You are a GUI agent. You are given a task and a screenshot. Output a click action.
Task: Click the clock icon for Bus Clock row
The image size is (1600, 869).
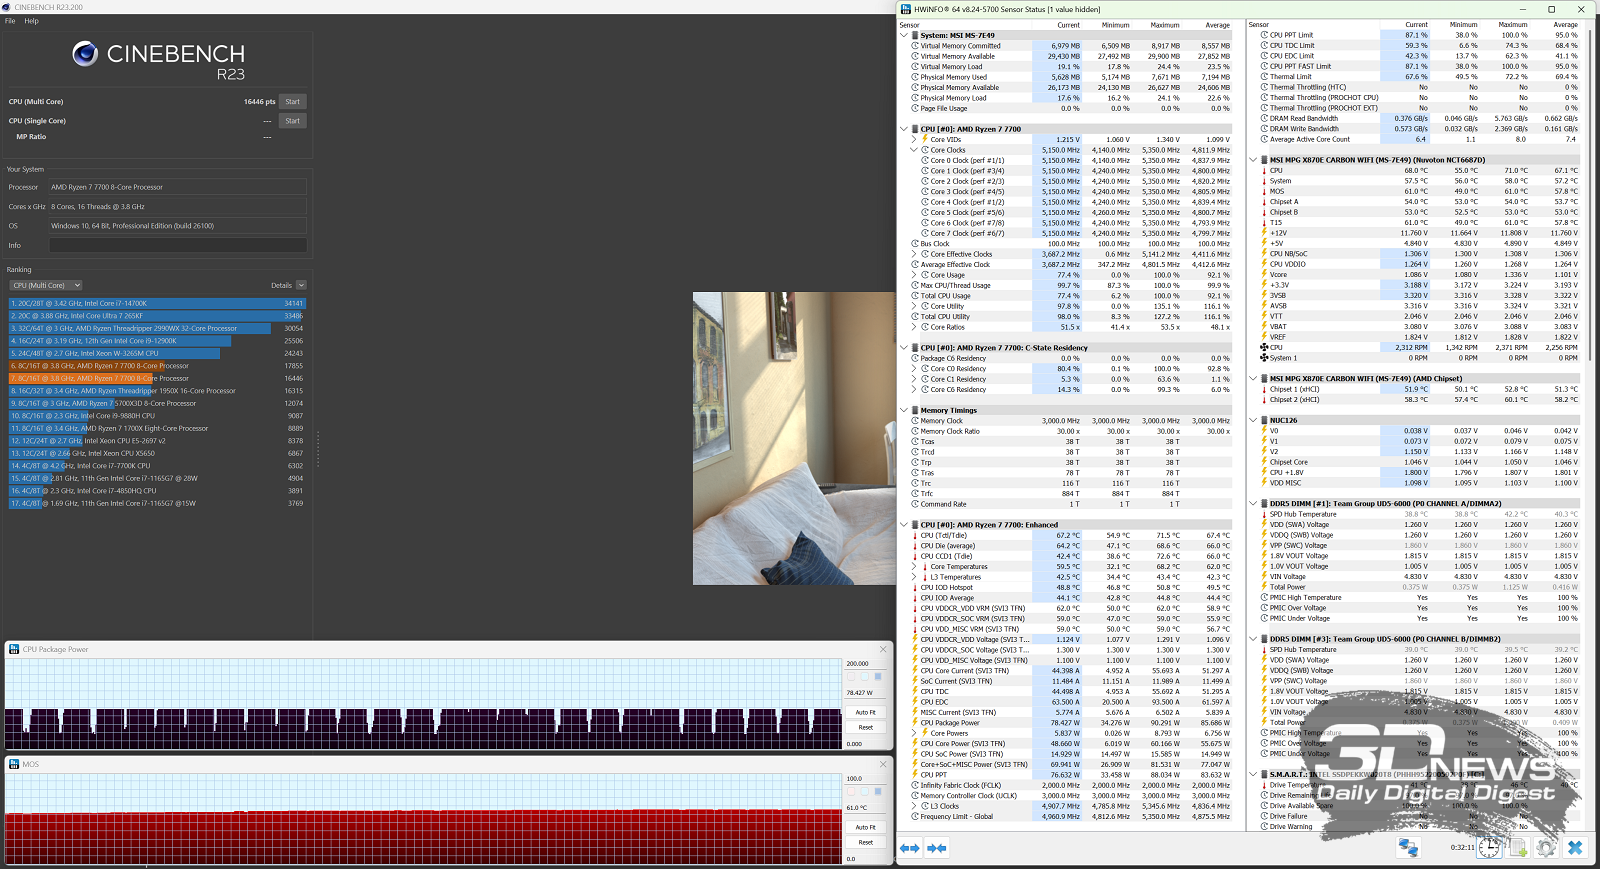(915, 243)
